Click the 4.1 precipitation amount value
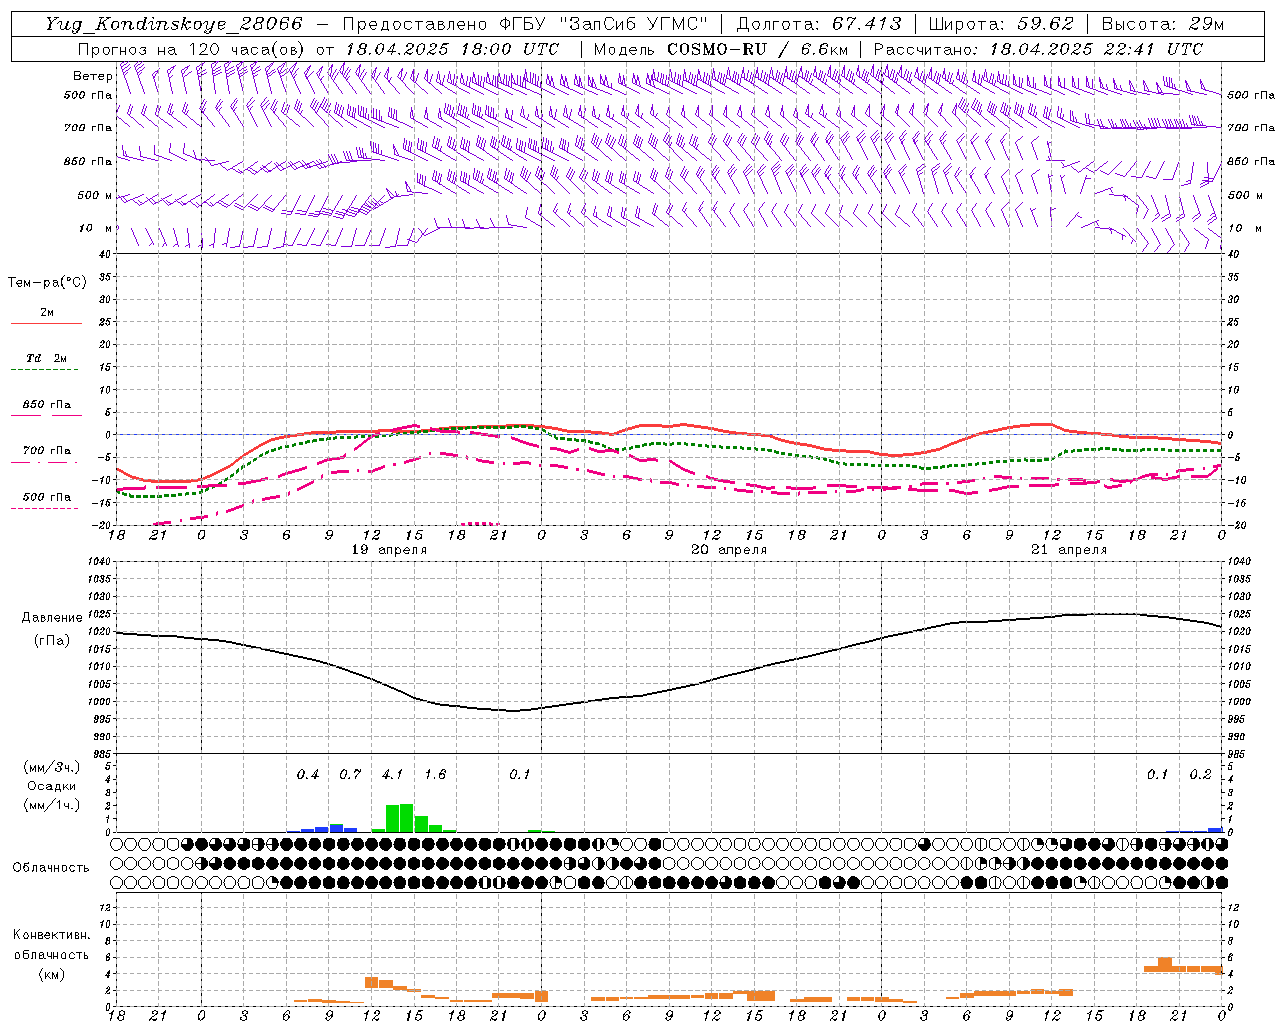This screenshot has width=1280, height=1024. 393,775
